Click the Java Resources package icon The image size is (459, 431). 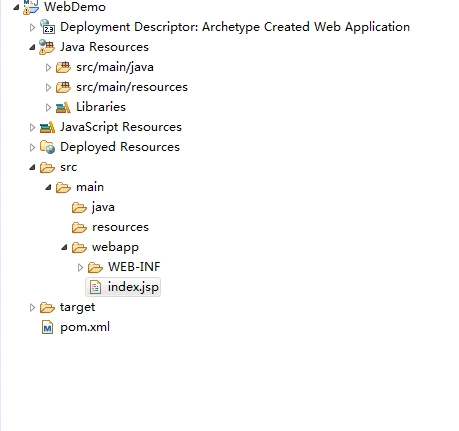pyautogui.click(x=47, y=47)
